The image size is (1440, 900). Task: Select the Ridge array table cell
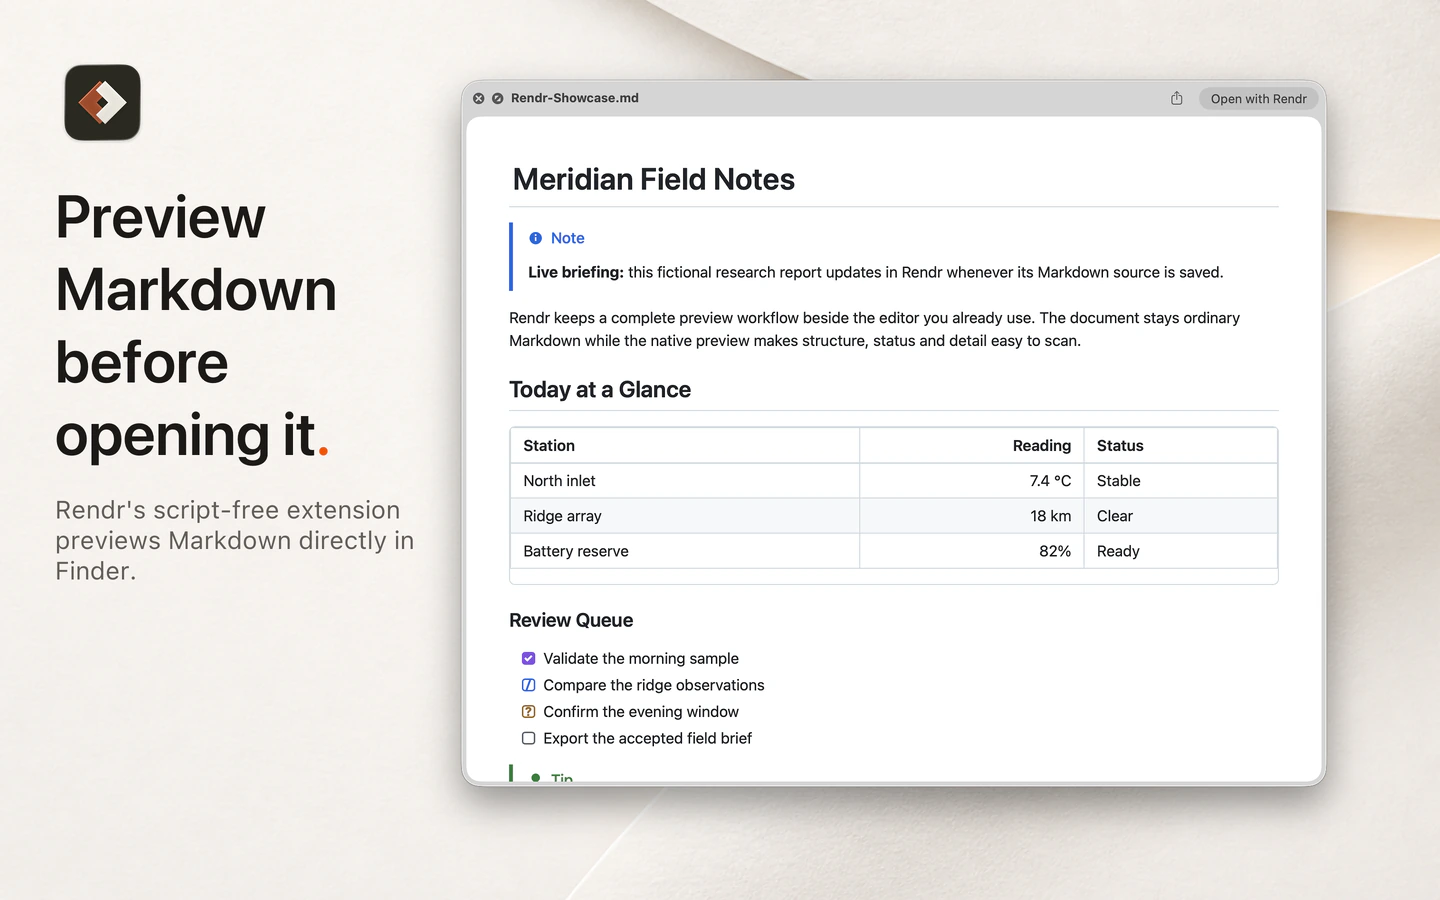click(x=685, y=516)
